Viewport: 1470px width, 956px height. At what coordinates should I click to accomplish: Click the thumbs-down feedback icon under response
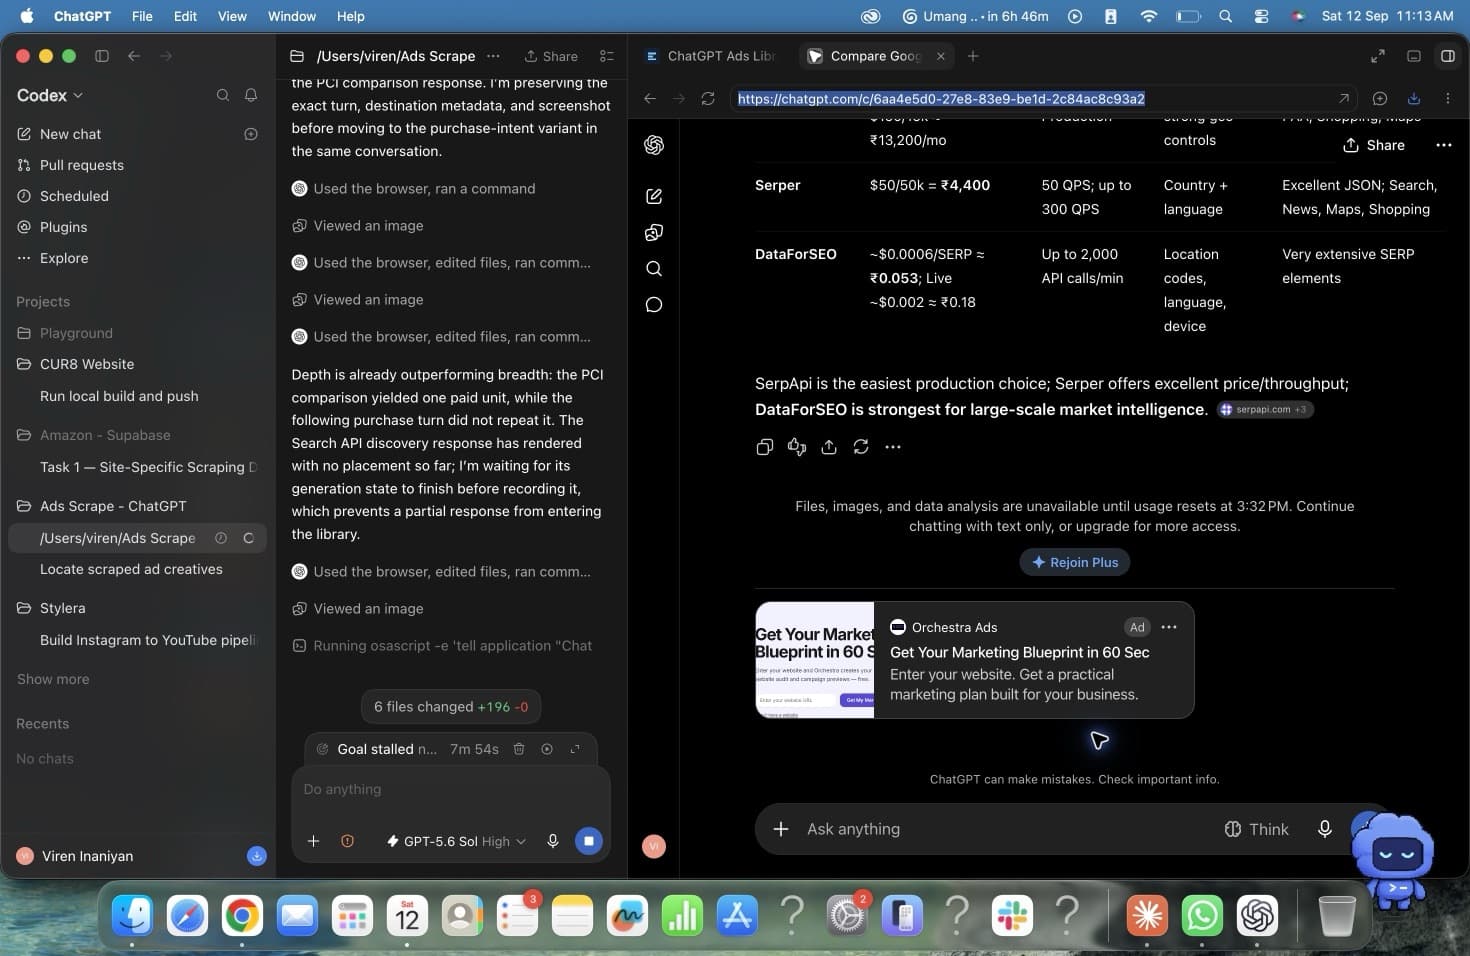pos(797,447)
